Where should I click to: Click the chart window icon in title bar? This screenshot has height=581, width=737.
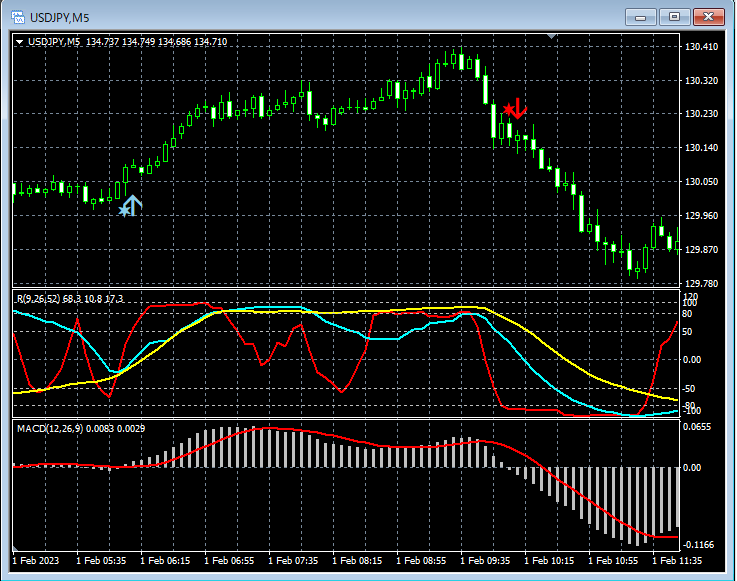coord(18,17)
